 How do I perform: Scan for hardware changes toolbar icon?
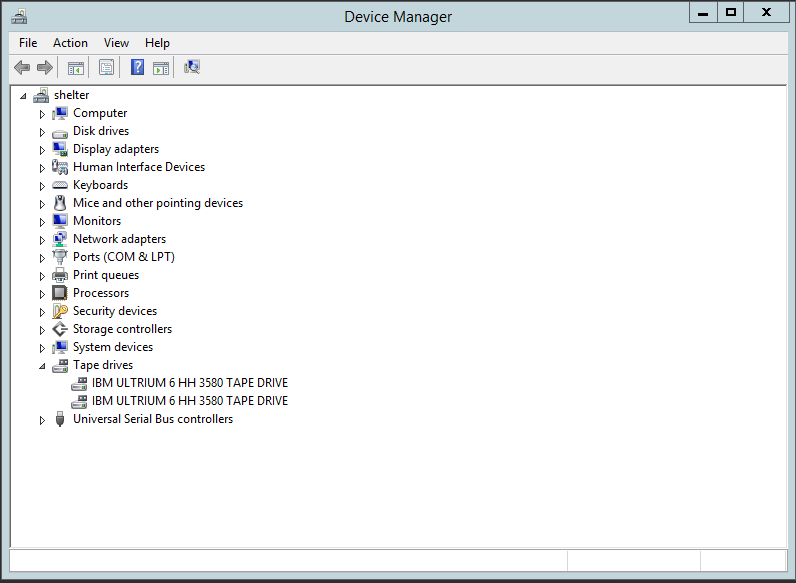pos(192,67)
